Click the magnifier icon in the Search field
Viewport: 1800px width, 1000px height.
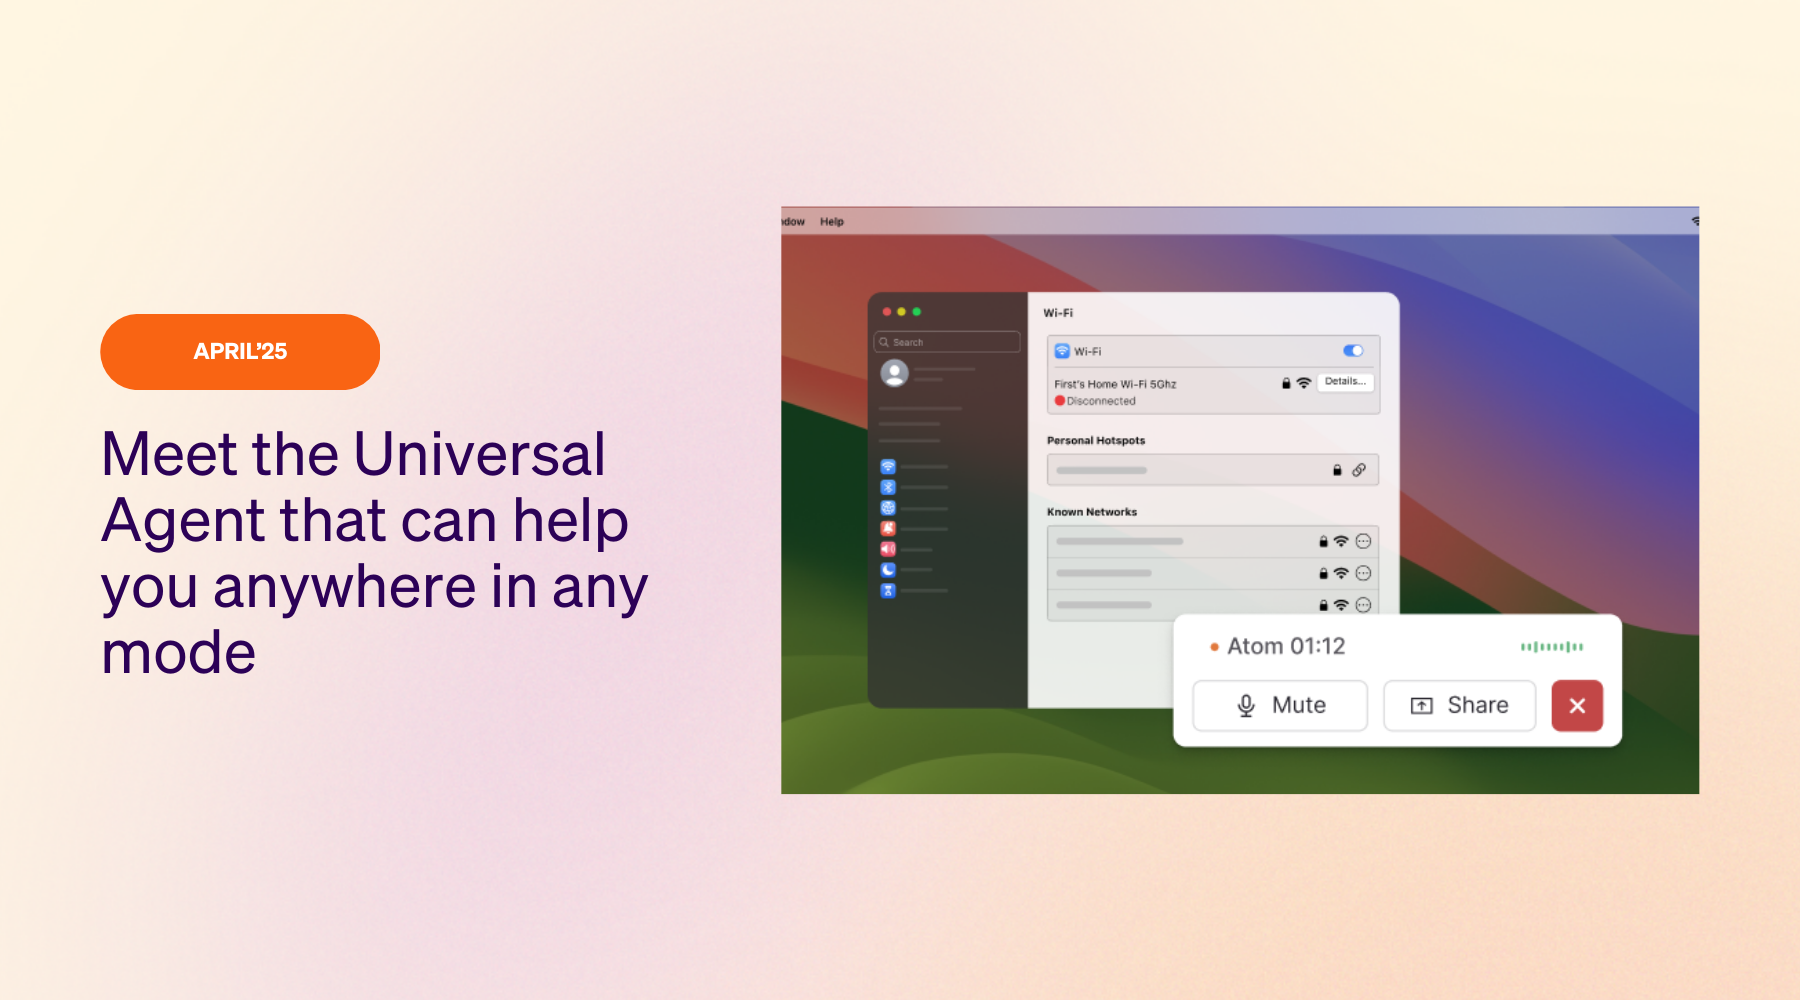pos(884,342)
